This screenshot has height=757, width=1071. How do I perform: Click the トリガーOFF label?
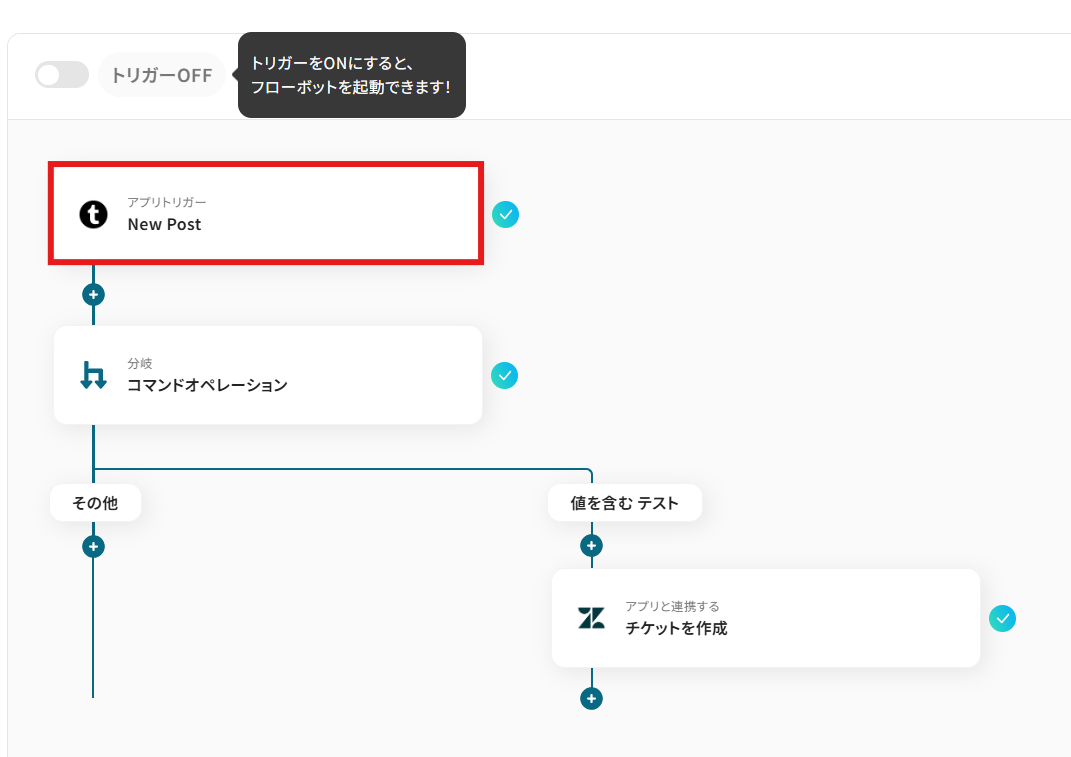[x=162, y=75]
